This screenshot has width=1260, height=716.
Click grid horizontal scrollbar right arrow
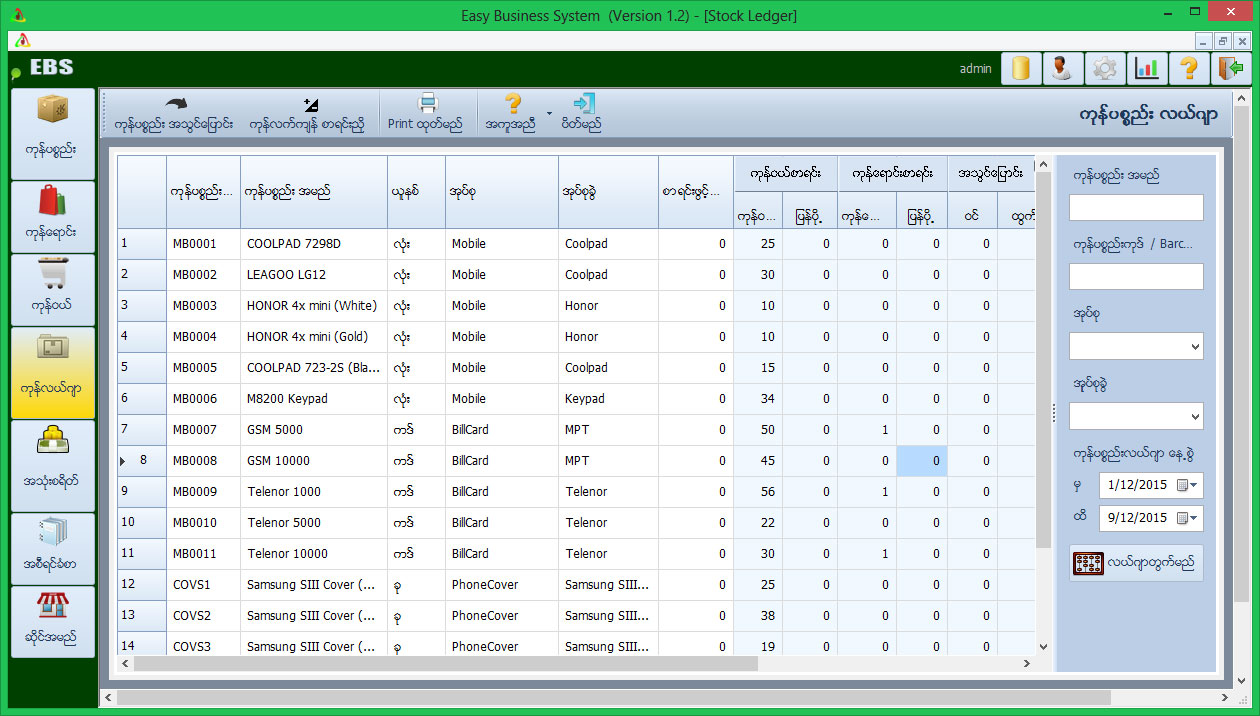[x=1027, y=664]
